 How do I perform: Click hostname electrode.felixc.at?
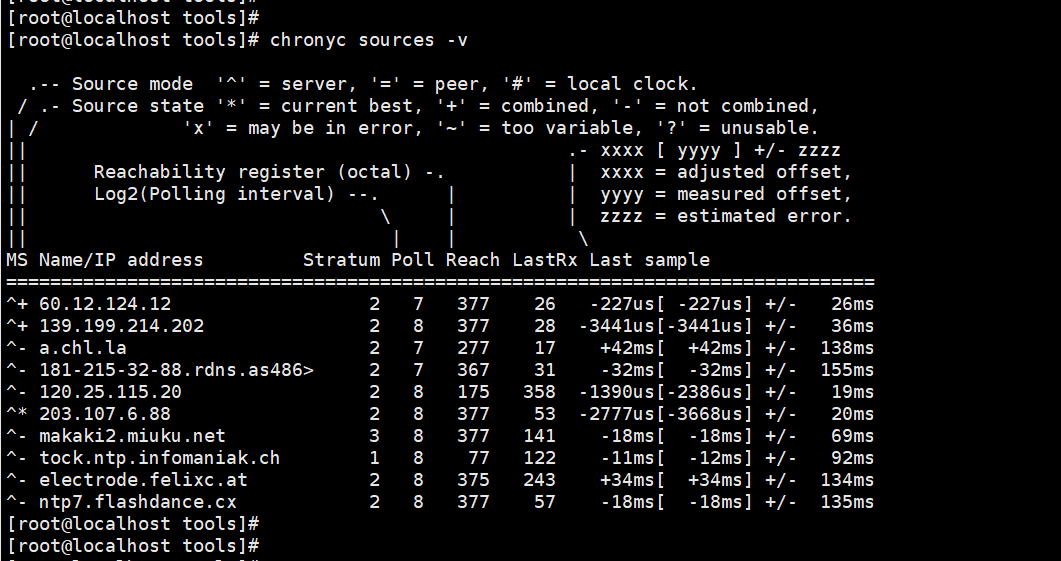[x=143, y=480]
